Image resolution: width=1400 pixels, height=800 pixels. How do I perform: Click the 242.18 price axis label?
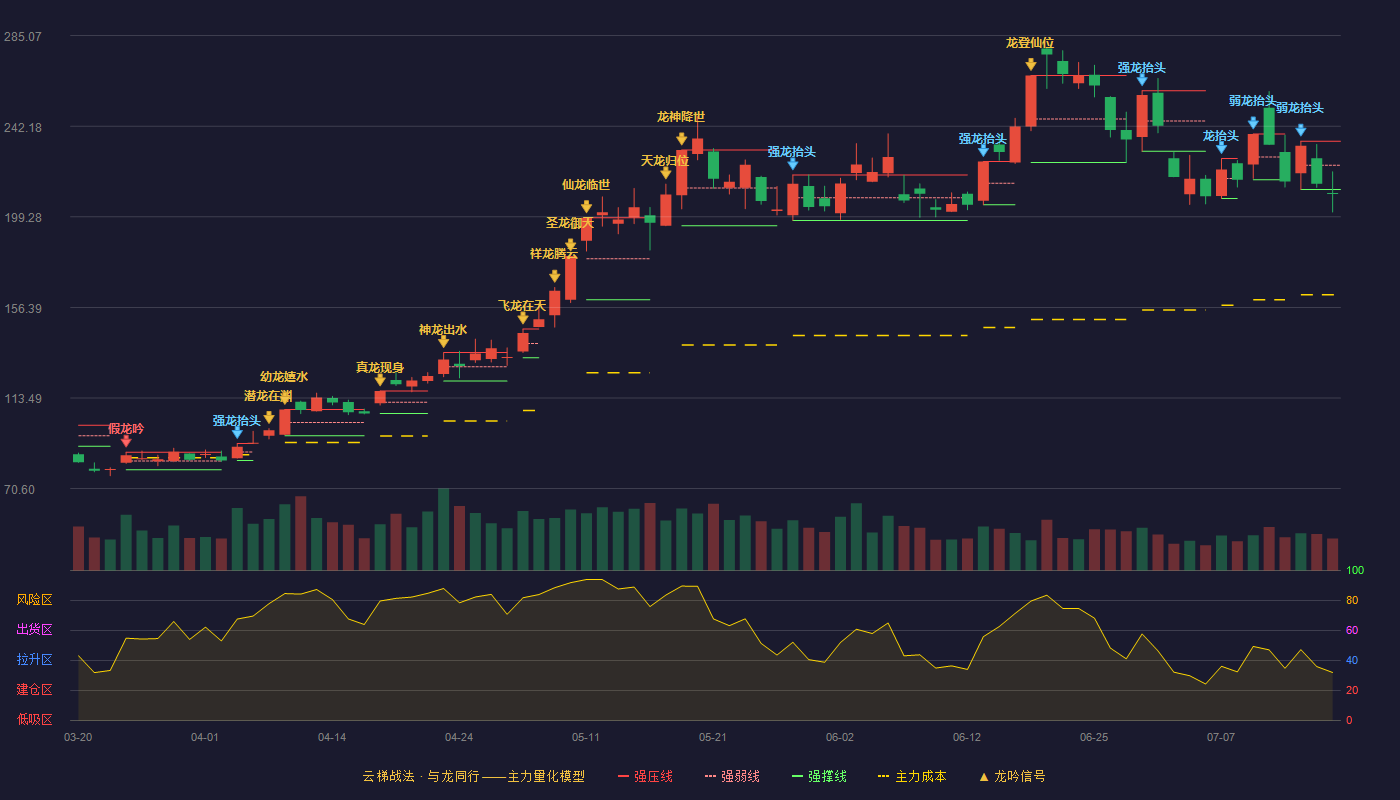click(x=23, y=128)
